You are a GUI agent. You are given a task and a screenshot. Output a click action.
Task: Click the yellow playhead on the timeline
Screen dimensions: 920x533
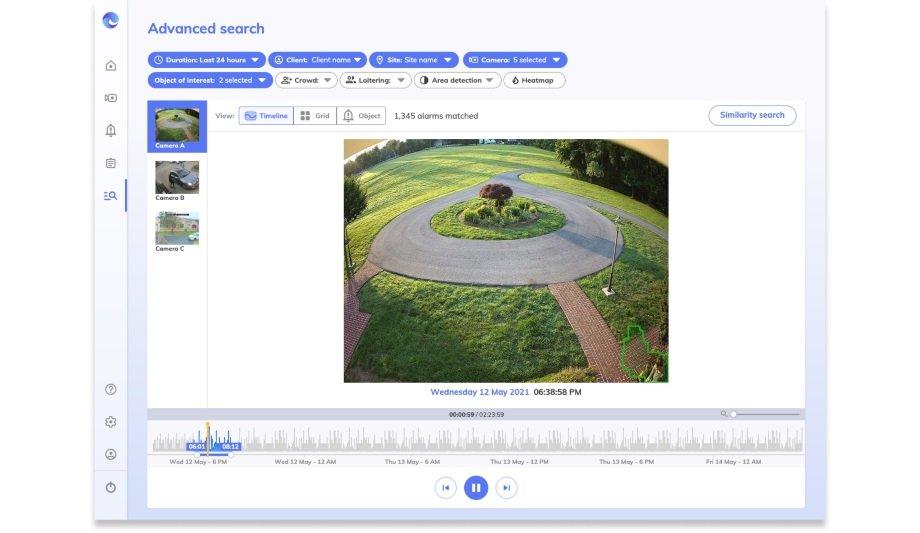[x=208, y=437]
